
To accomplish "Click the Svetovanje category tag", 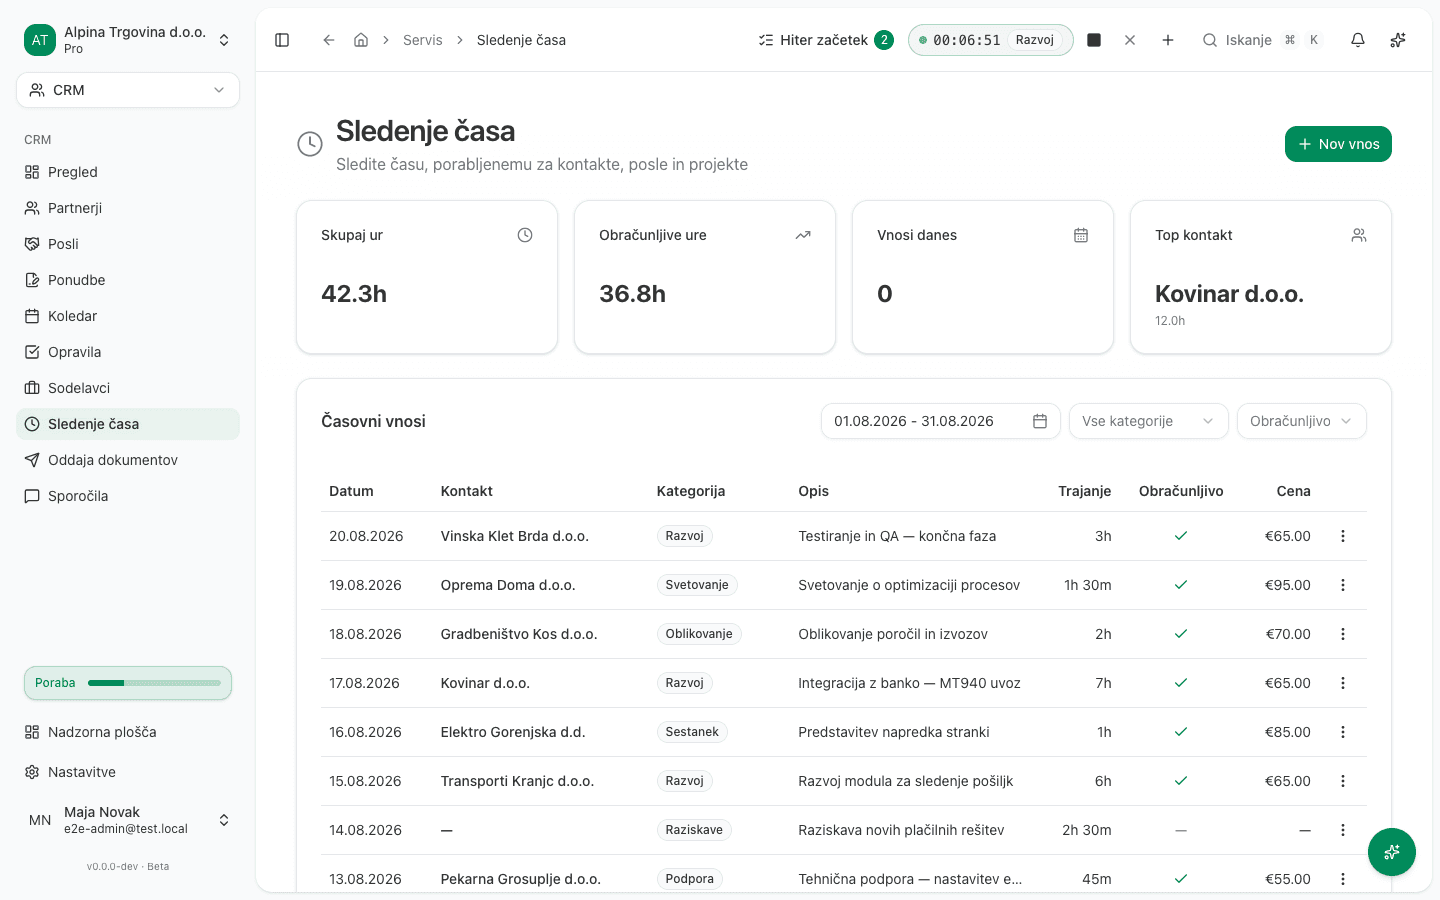I will point(697,585).
